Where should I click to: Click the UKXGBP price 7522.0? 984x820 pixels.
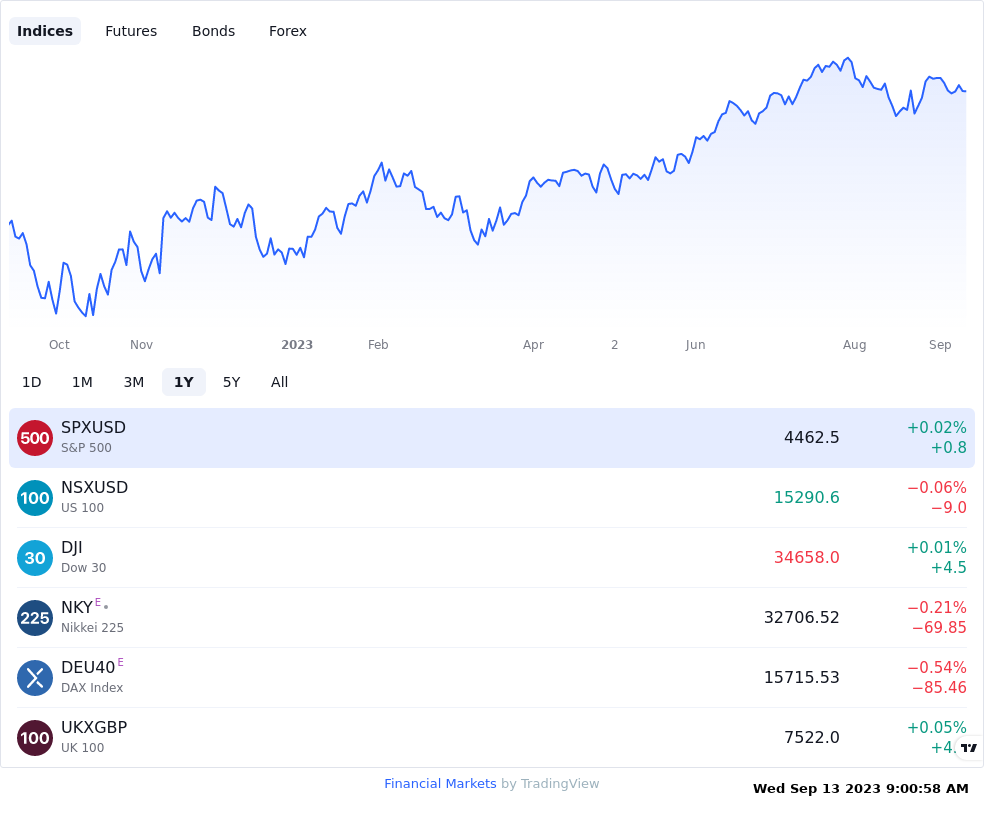pyautogui.click(x=811, y=737)
